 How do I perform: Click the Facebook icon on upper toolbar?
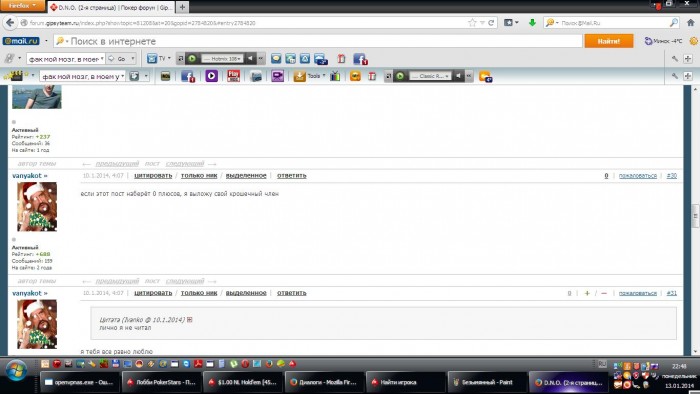click(x=360, y=59)
